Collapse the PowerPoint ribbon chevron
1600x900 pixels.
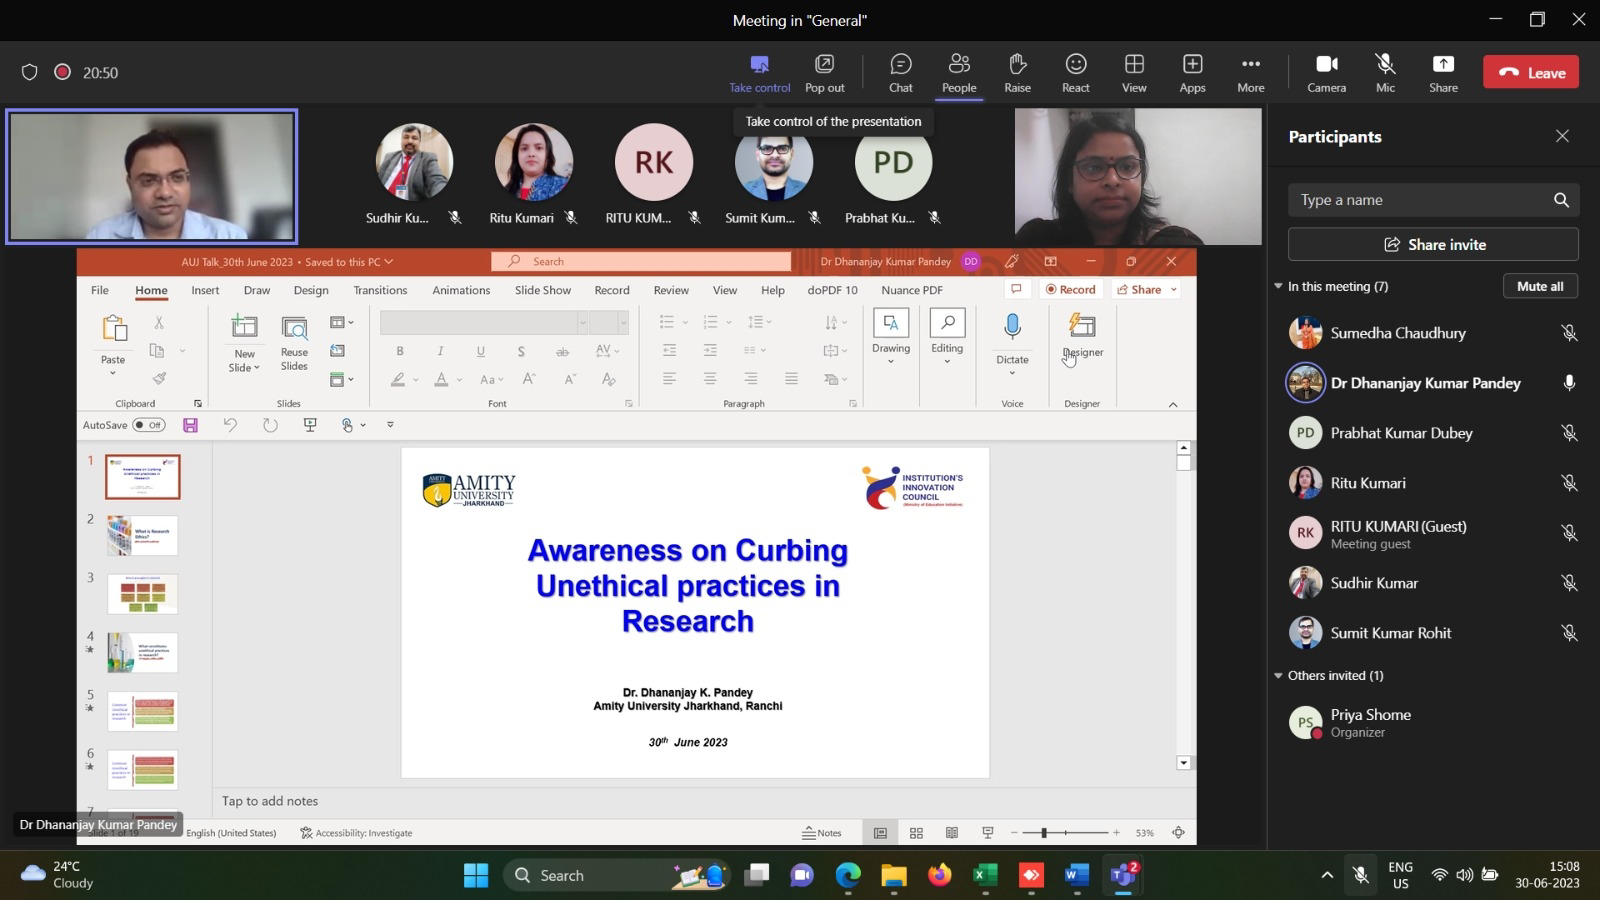point(1173,404)
